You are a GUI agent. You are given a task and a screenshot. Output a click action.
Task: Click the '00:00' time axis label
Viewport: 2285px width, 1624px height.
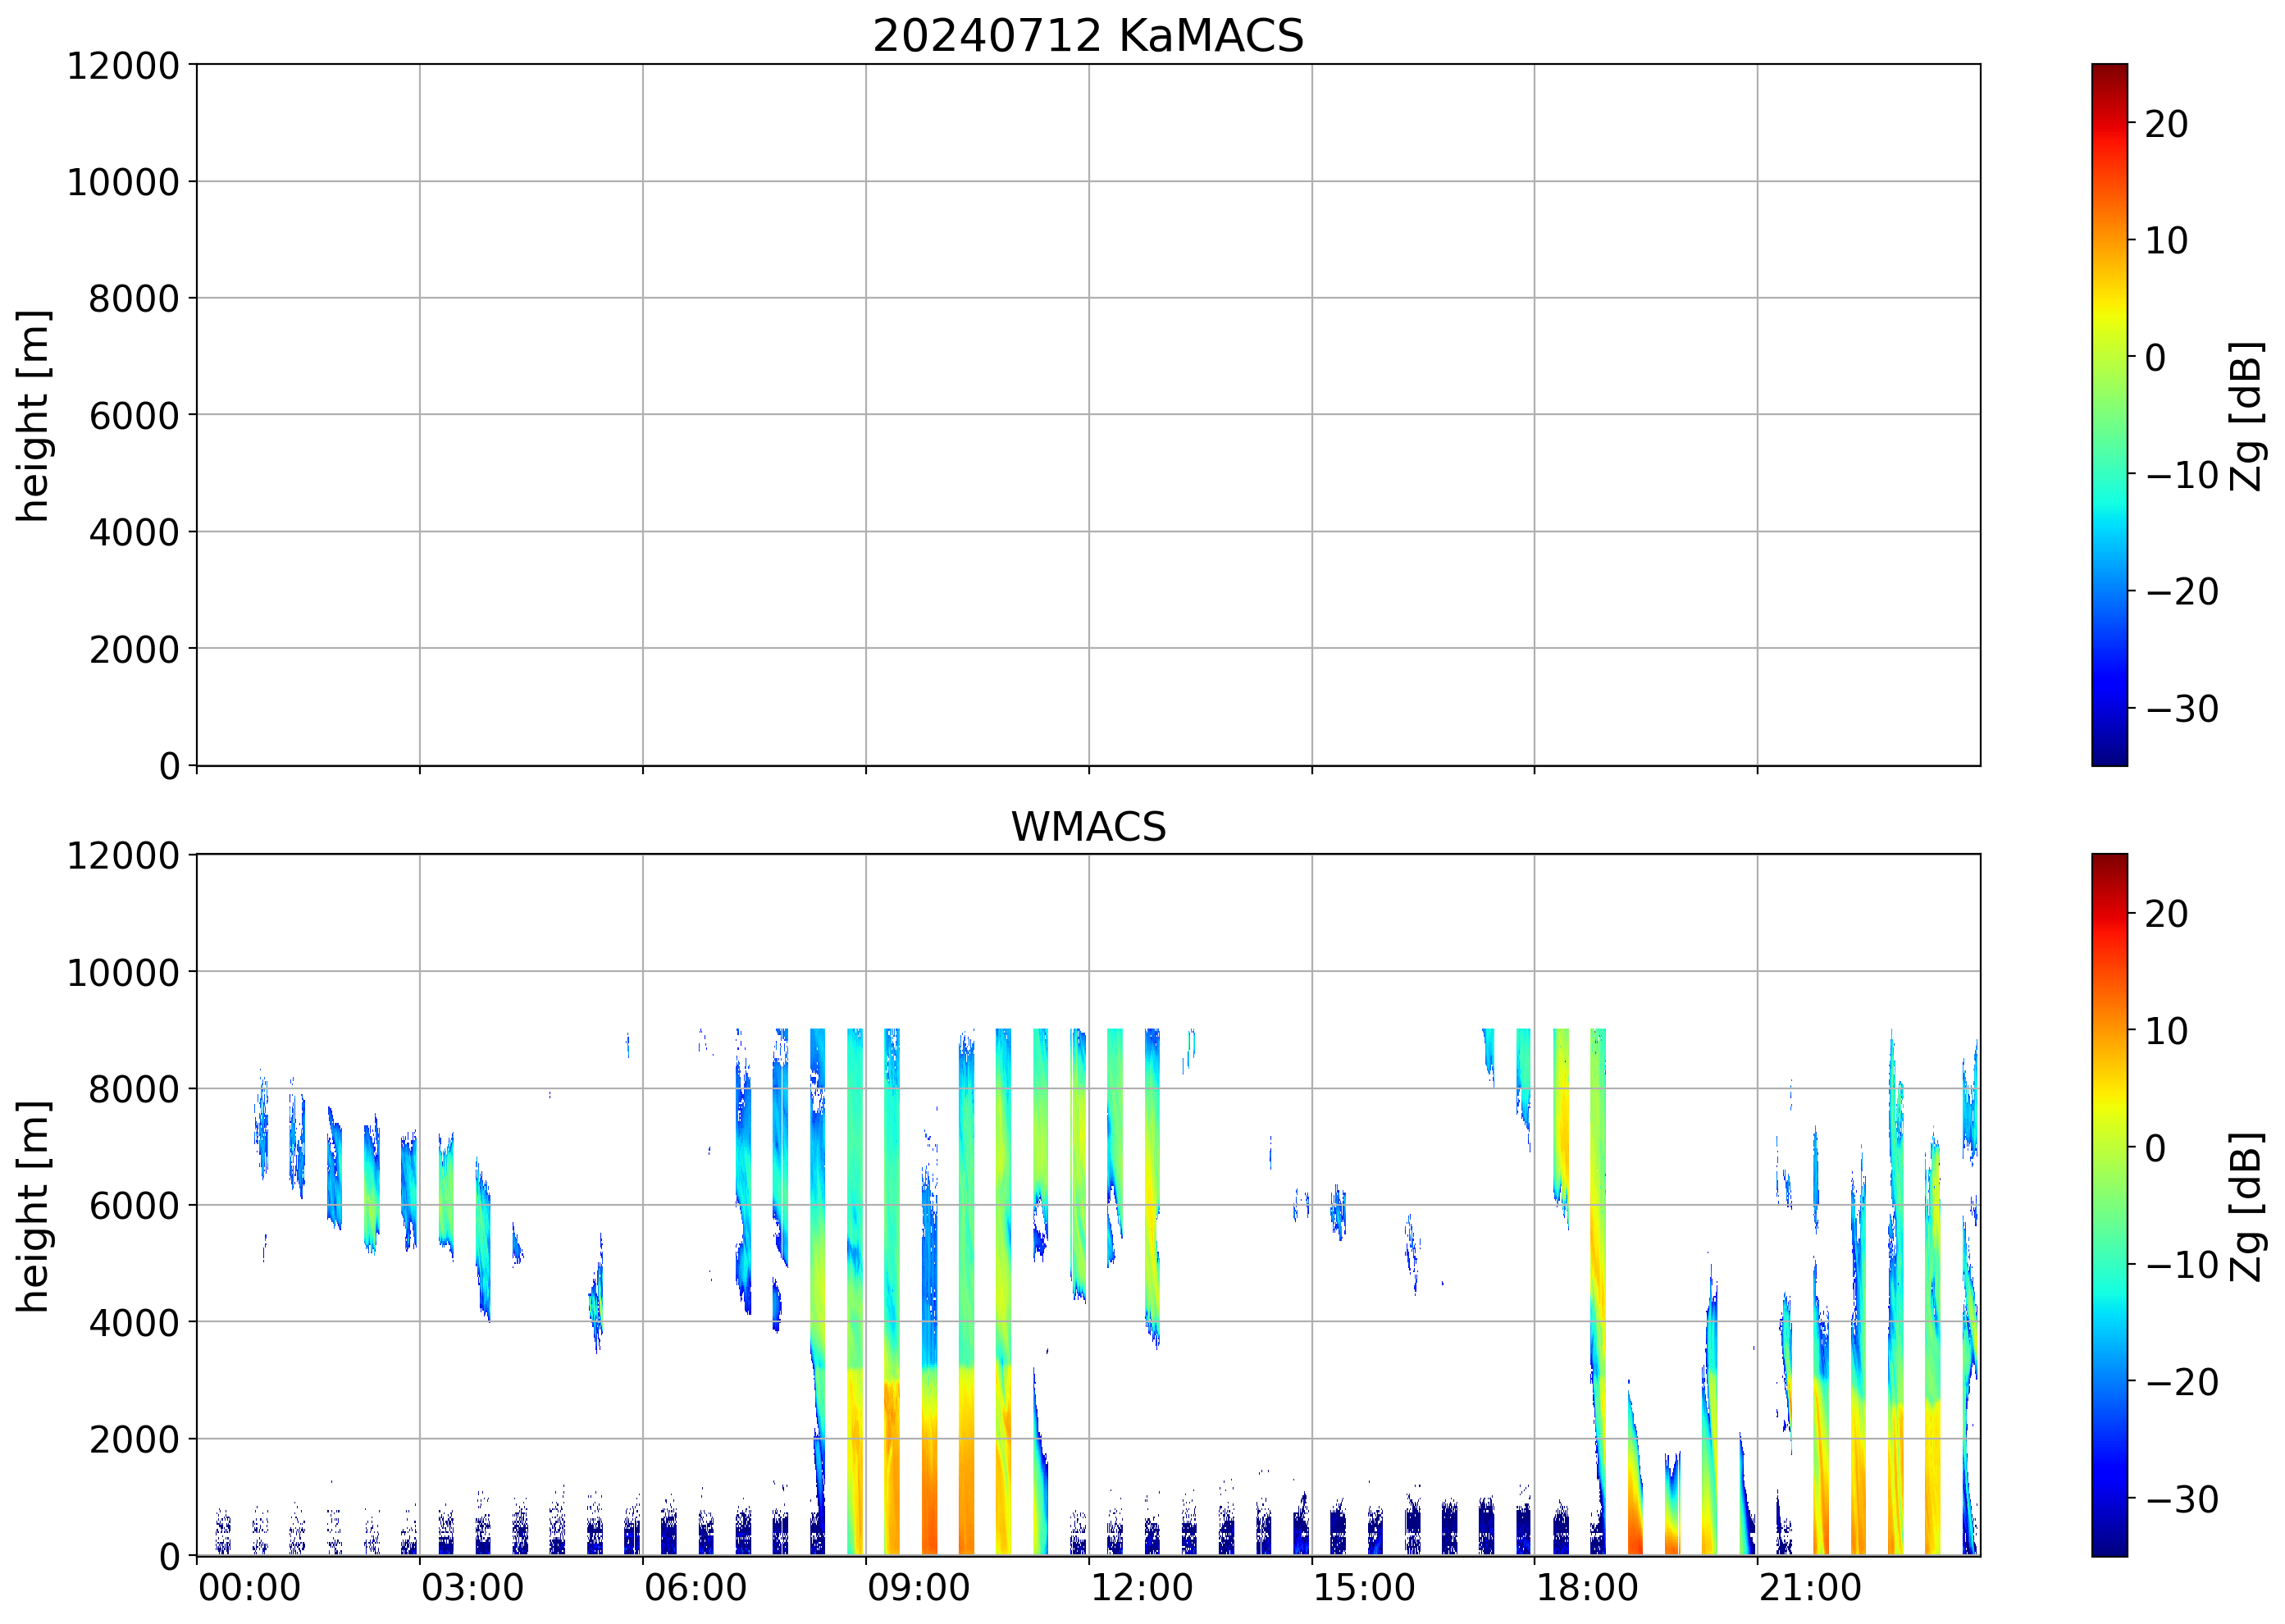pos(249,1588)
